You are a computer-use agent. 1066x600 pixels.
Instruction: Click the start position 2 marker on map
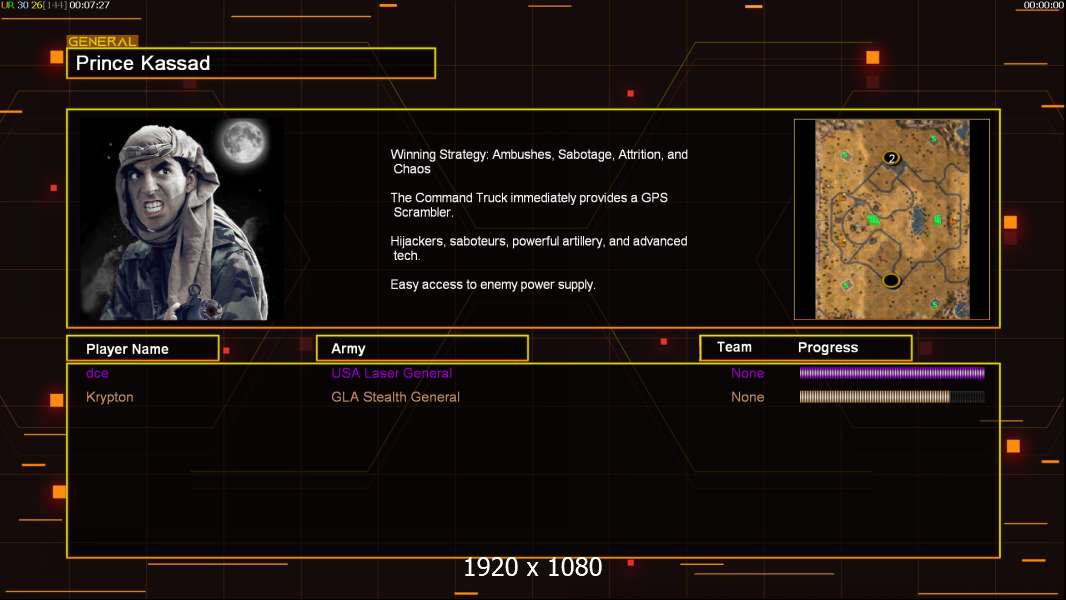coord(891,158)
